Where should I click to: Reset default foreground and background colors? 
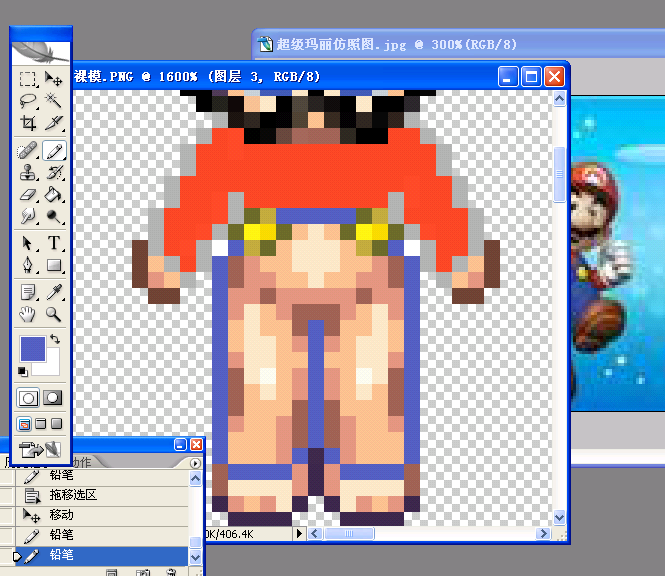point(23,372)
